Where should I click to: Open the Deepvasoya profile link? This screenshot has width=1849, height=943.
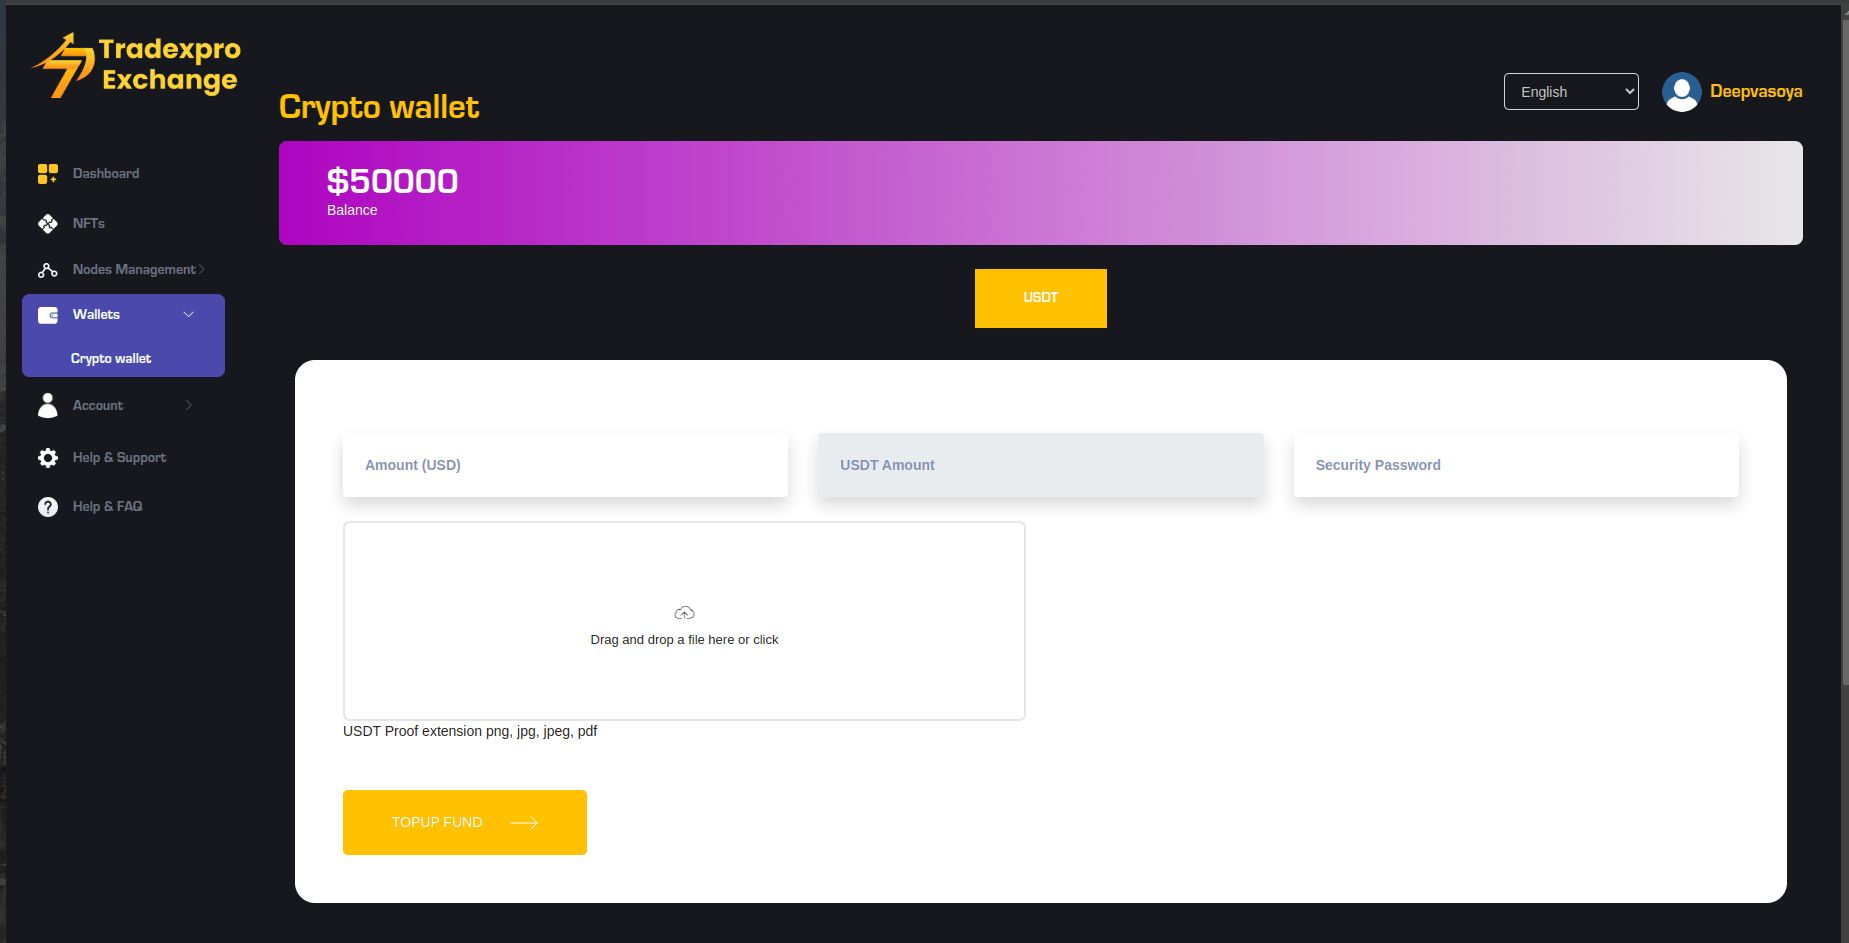tap(1756, 92)
